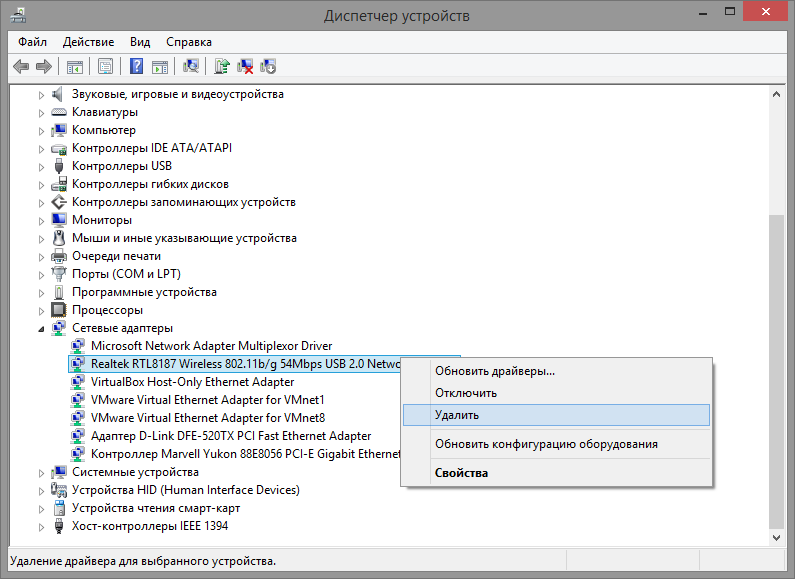Select Контроллеры запоминающих устройств category
Screen dimensions: 795x579
(184, 202)
